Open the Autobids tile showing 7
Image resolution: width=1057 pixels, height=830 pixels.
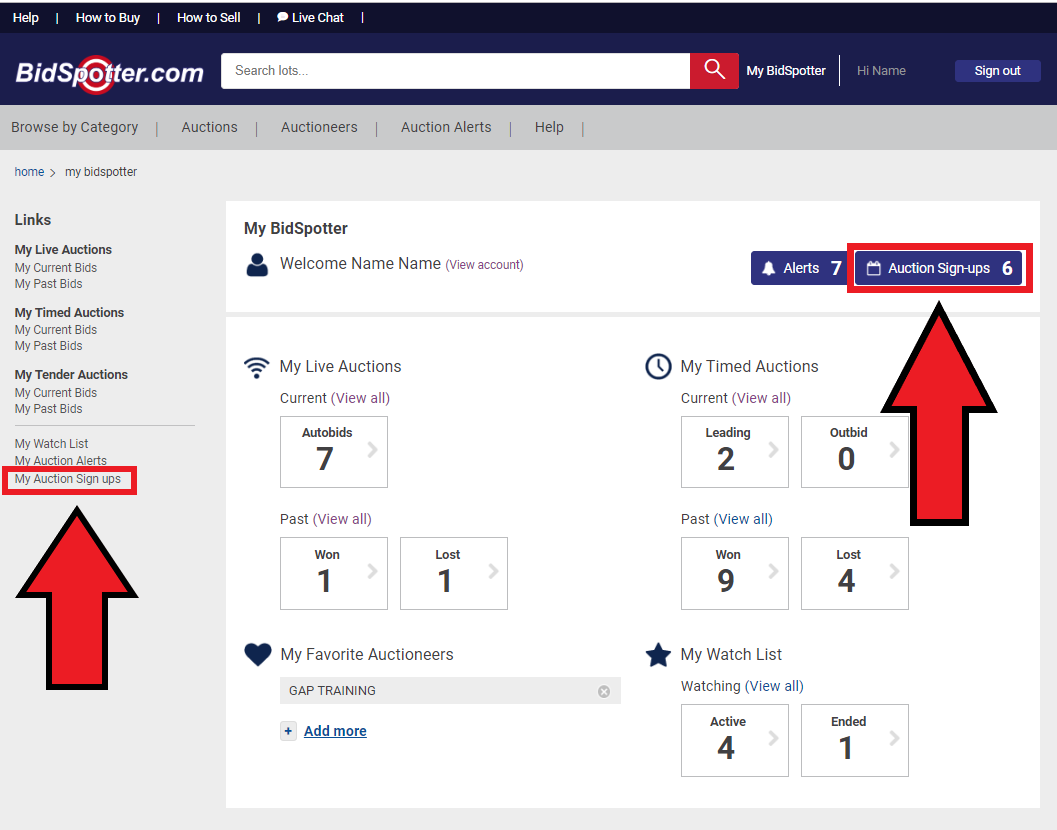click(334, 452)
